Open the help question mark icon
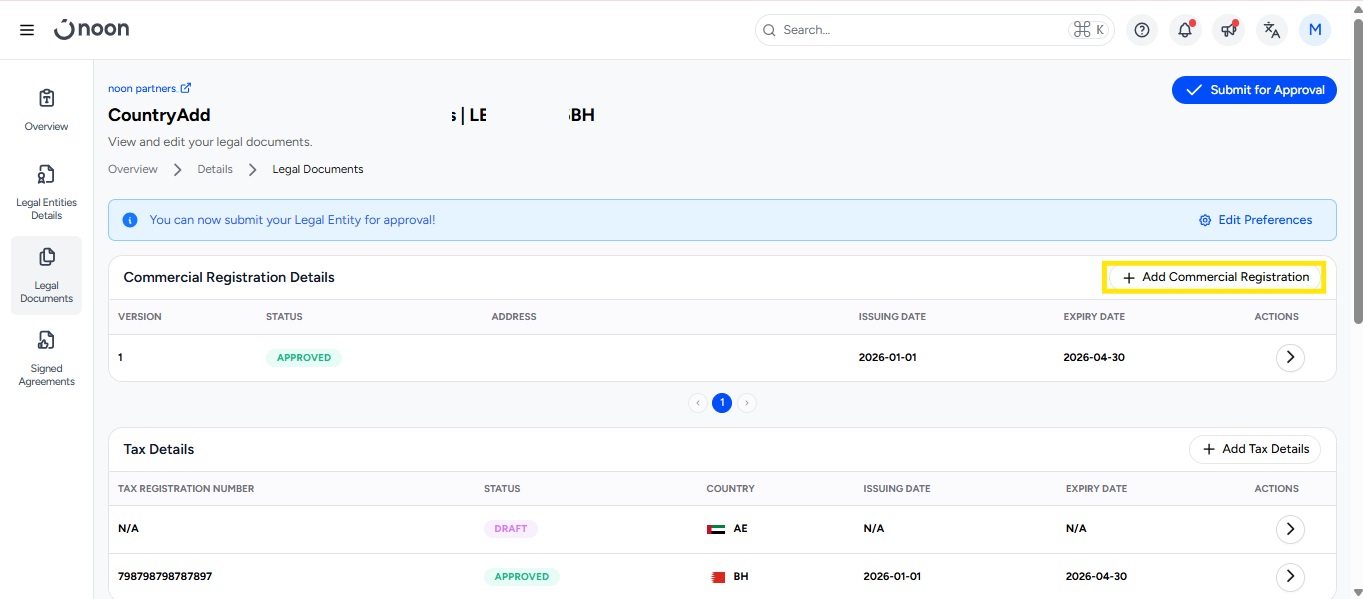This screenshot has width=1363, height=599. click(x=1142, y=30)
